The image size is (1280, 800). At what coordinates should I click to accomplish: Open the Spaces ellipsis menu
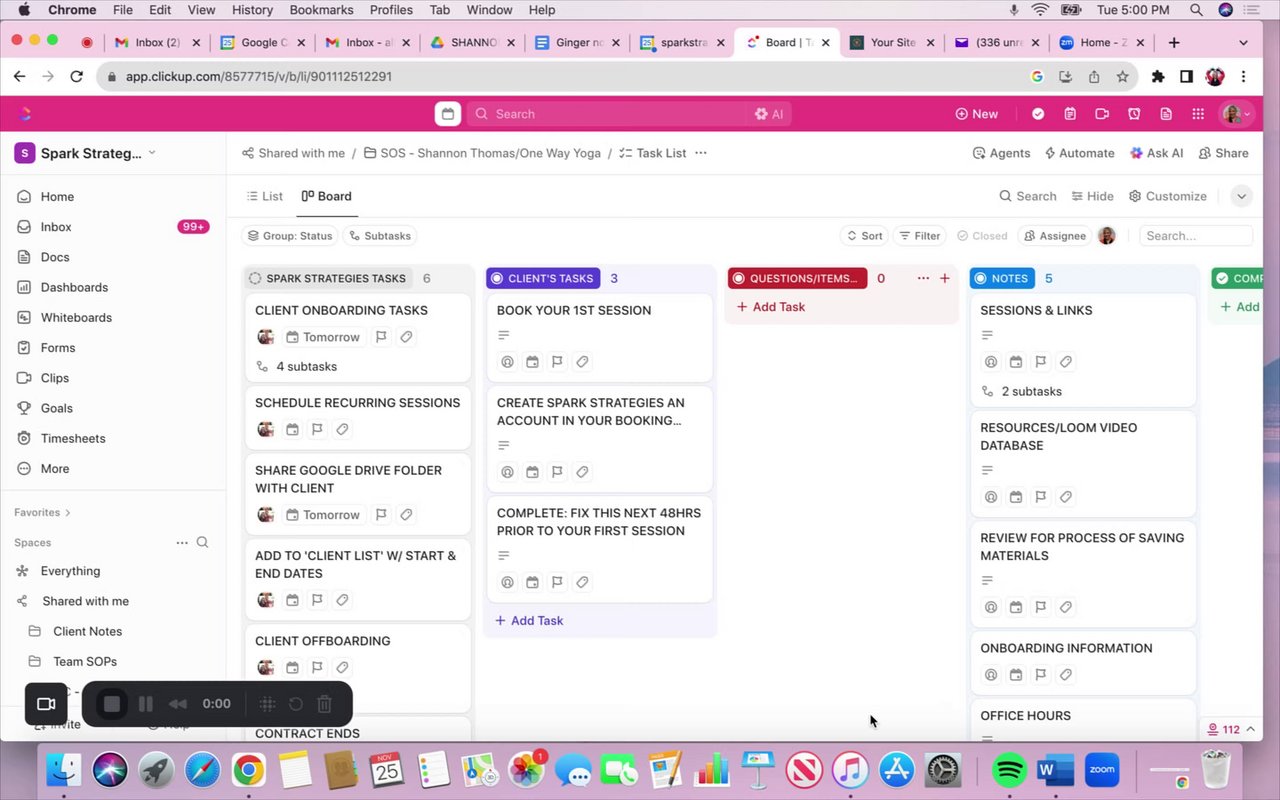coord(182,542)
